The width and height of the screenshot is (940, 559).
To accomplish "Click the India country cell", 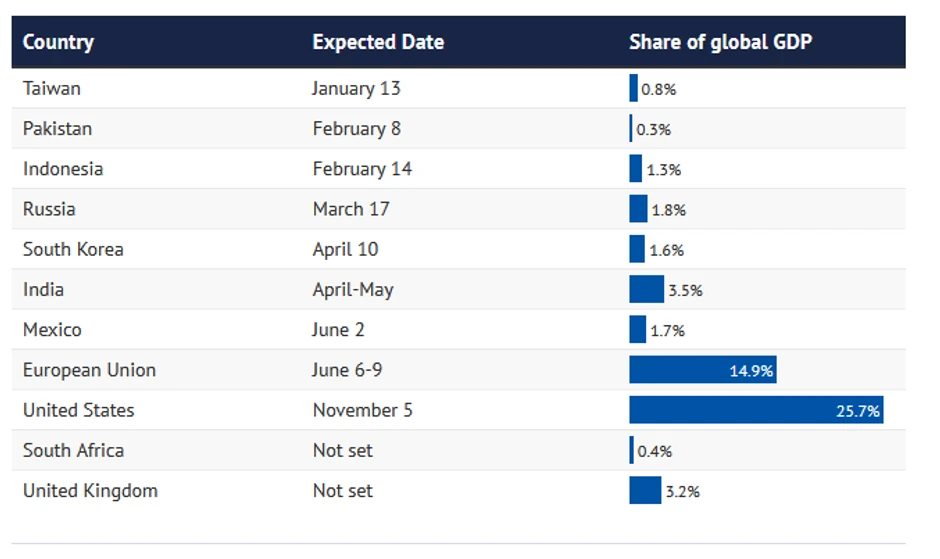I will pos(43,289).
